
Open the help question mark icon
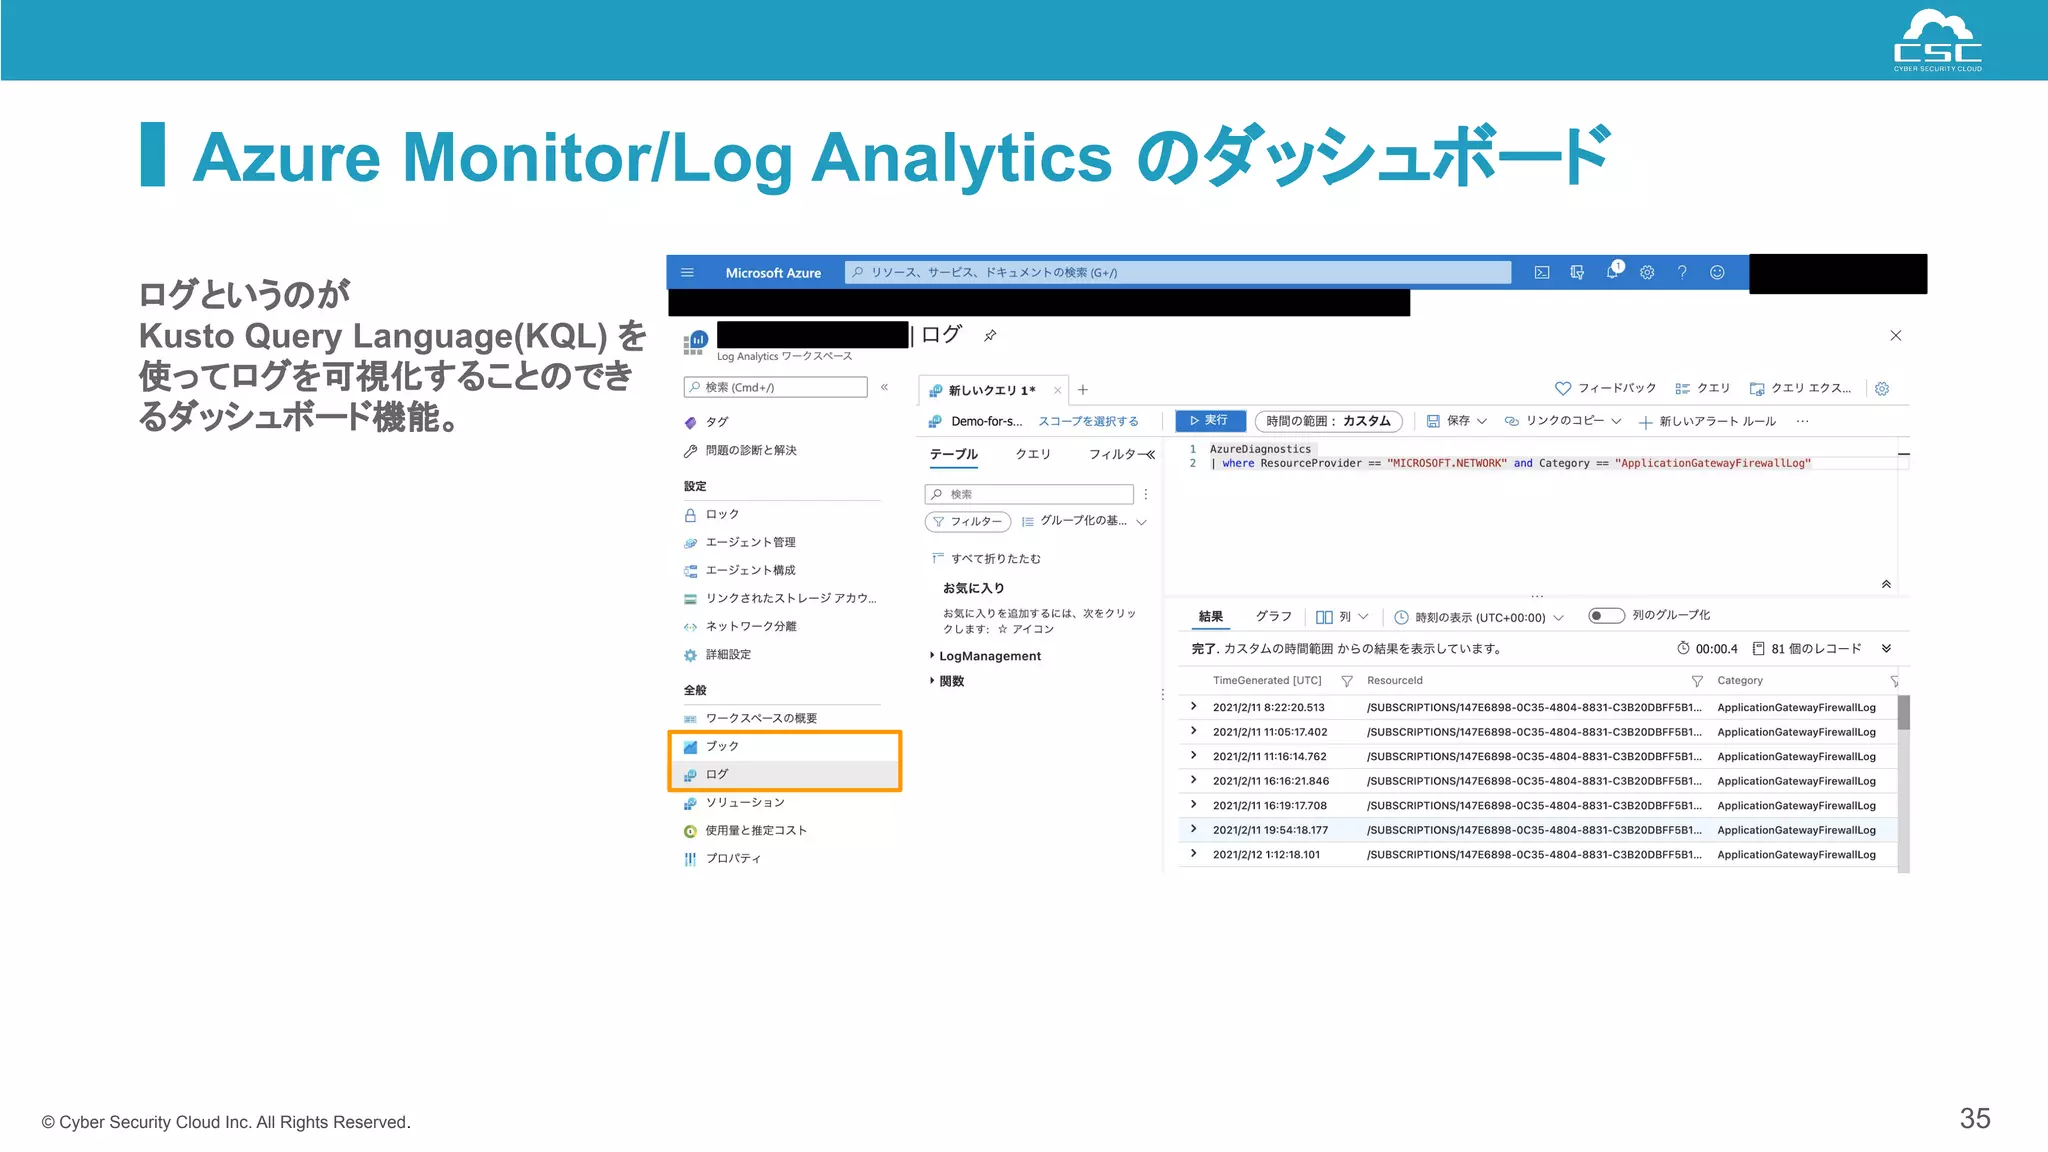pyautogui.click(x=1682, y=272)
